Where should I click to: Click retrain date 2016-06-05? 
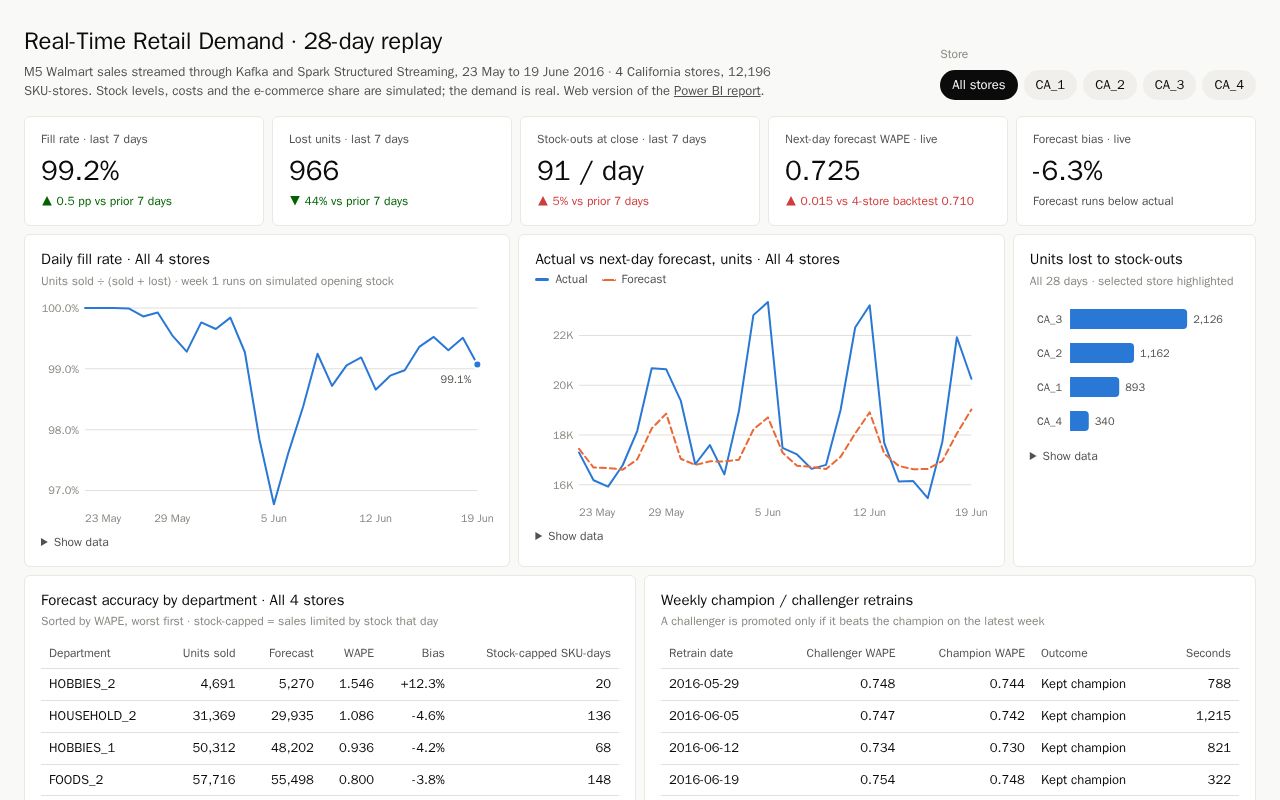(x=704, y=716)
